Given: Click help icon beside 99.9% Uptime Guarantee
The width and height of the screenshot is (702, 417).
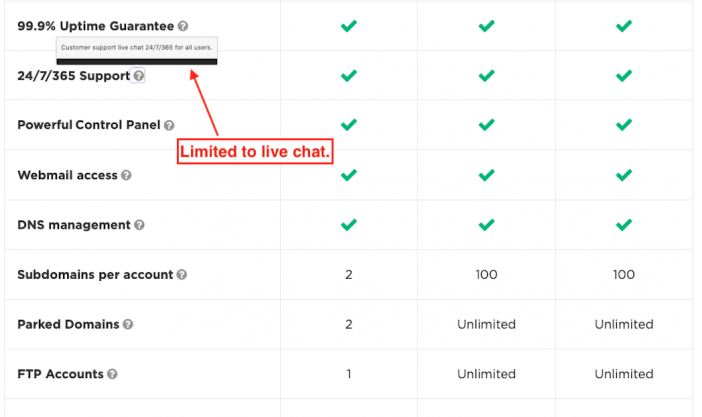Looking at the screenshot, I should pos(183,26).
